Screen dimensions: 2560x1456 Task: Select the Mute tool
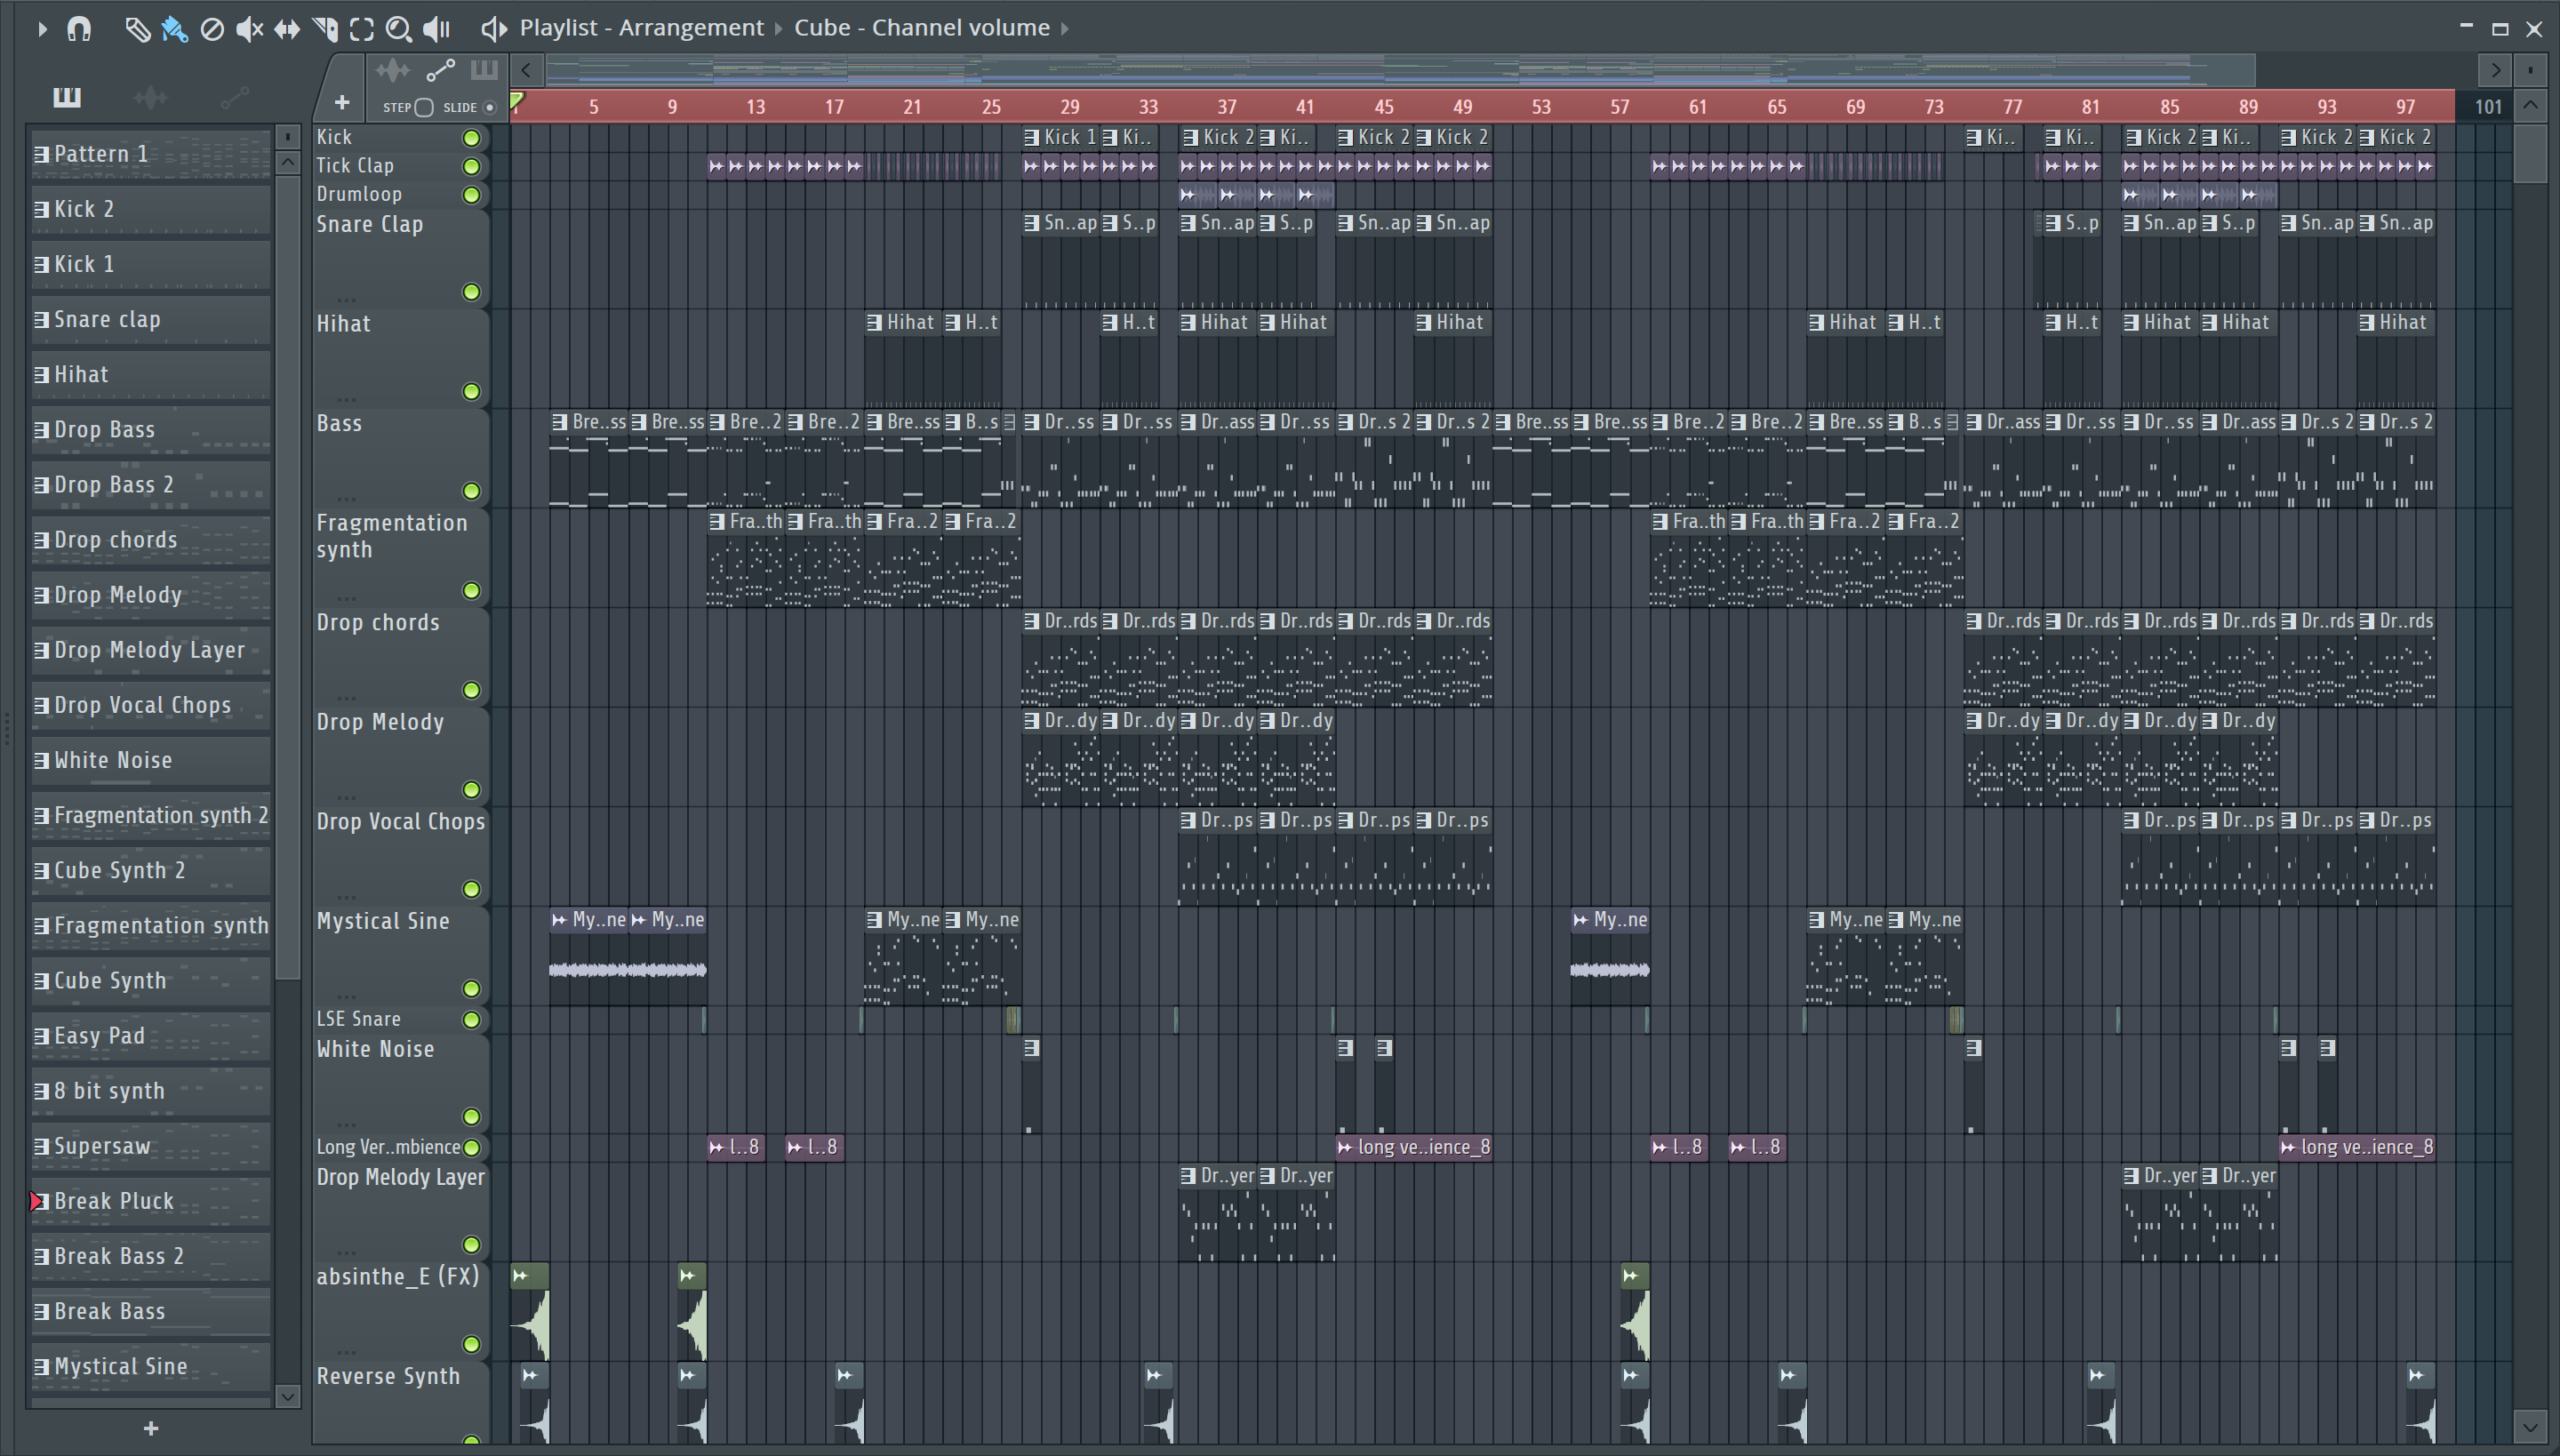[249, 29]
